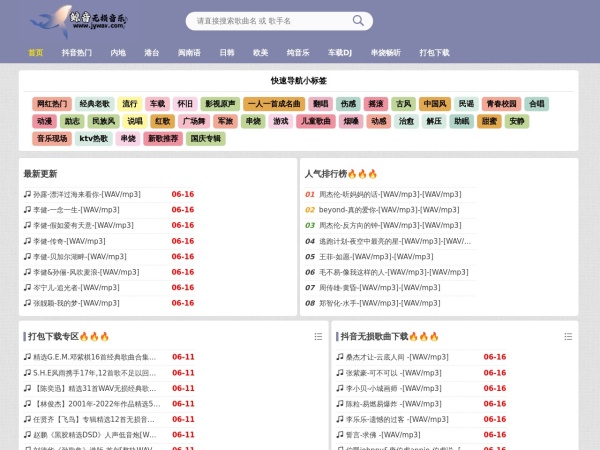Choose the 国庆专辑 tag

pos(205,139)
